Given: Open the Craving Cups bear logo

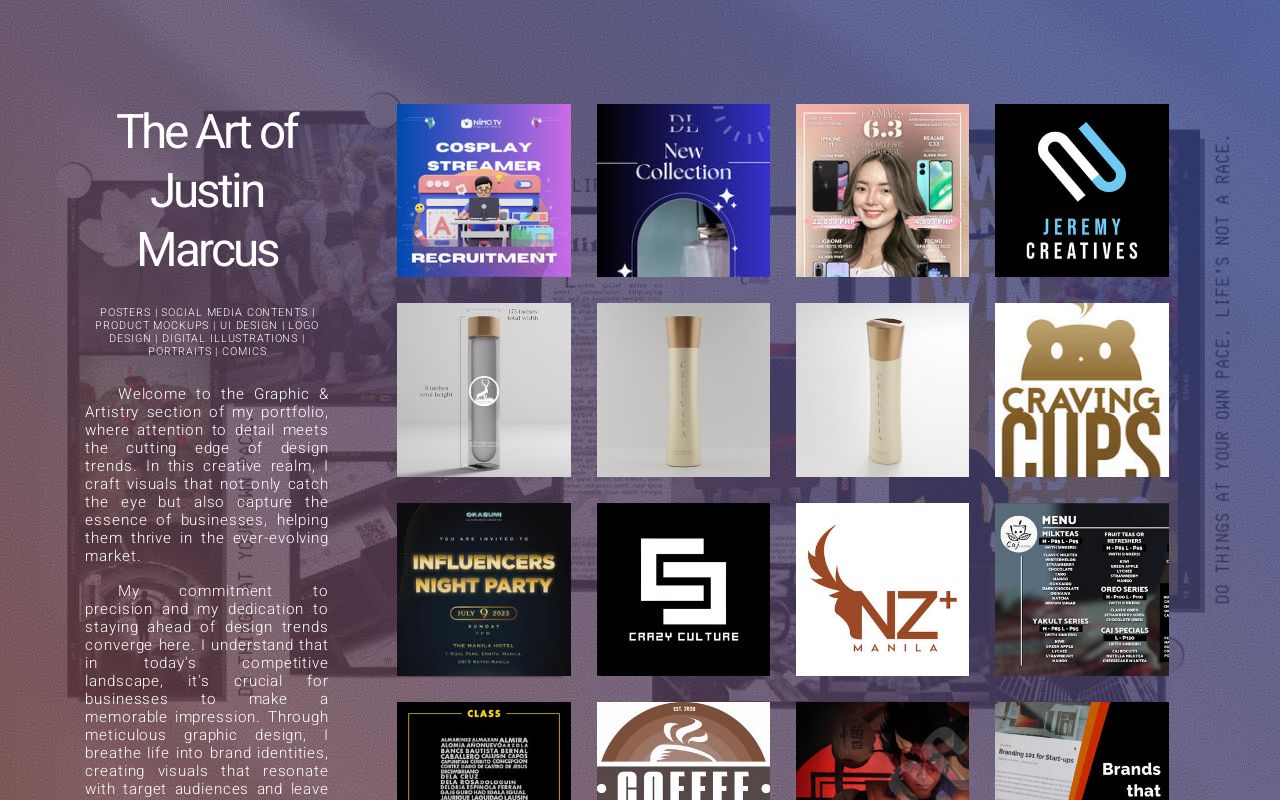Looking at the screenshot, I should [1081, 390].
